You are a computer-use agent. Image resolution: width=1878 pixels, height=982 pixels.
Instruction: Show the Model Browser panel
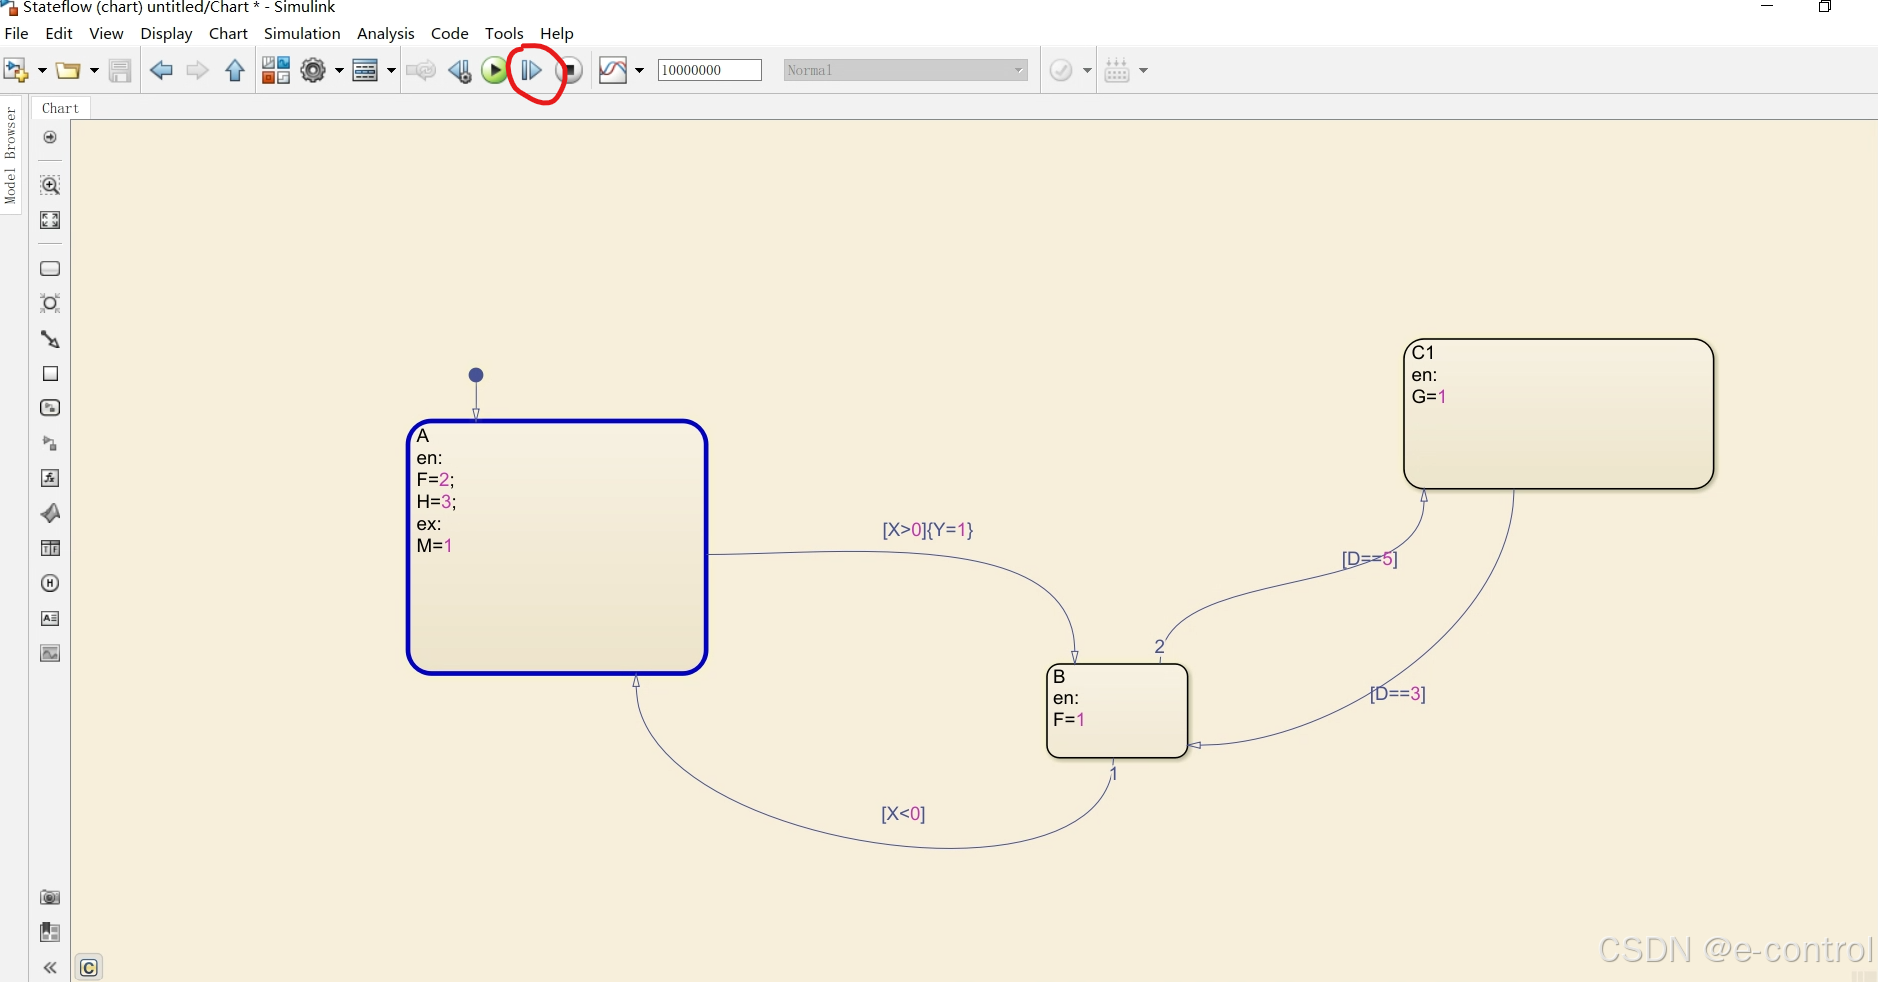10,160
